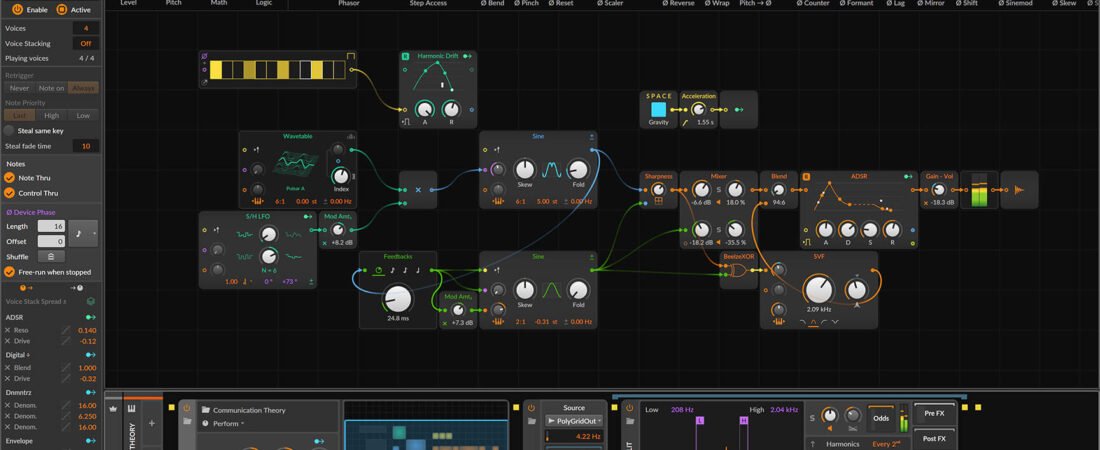Toggle the Voice Stacking Off value
This screenshot has width=1100, height=450.
[86, 44]
